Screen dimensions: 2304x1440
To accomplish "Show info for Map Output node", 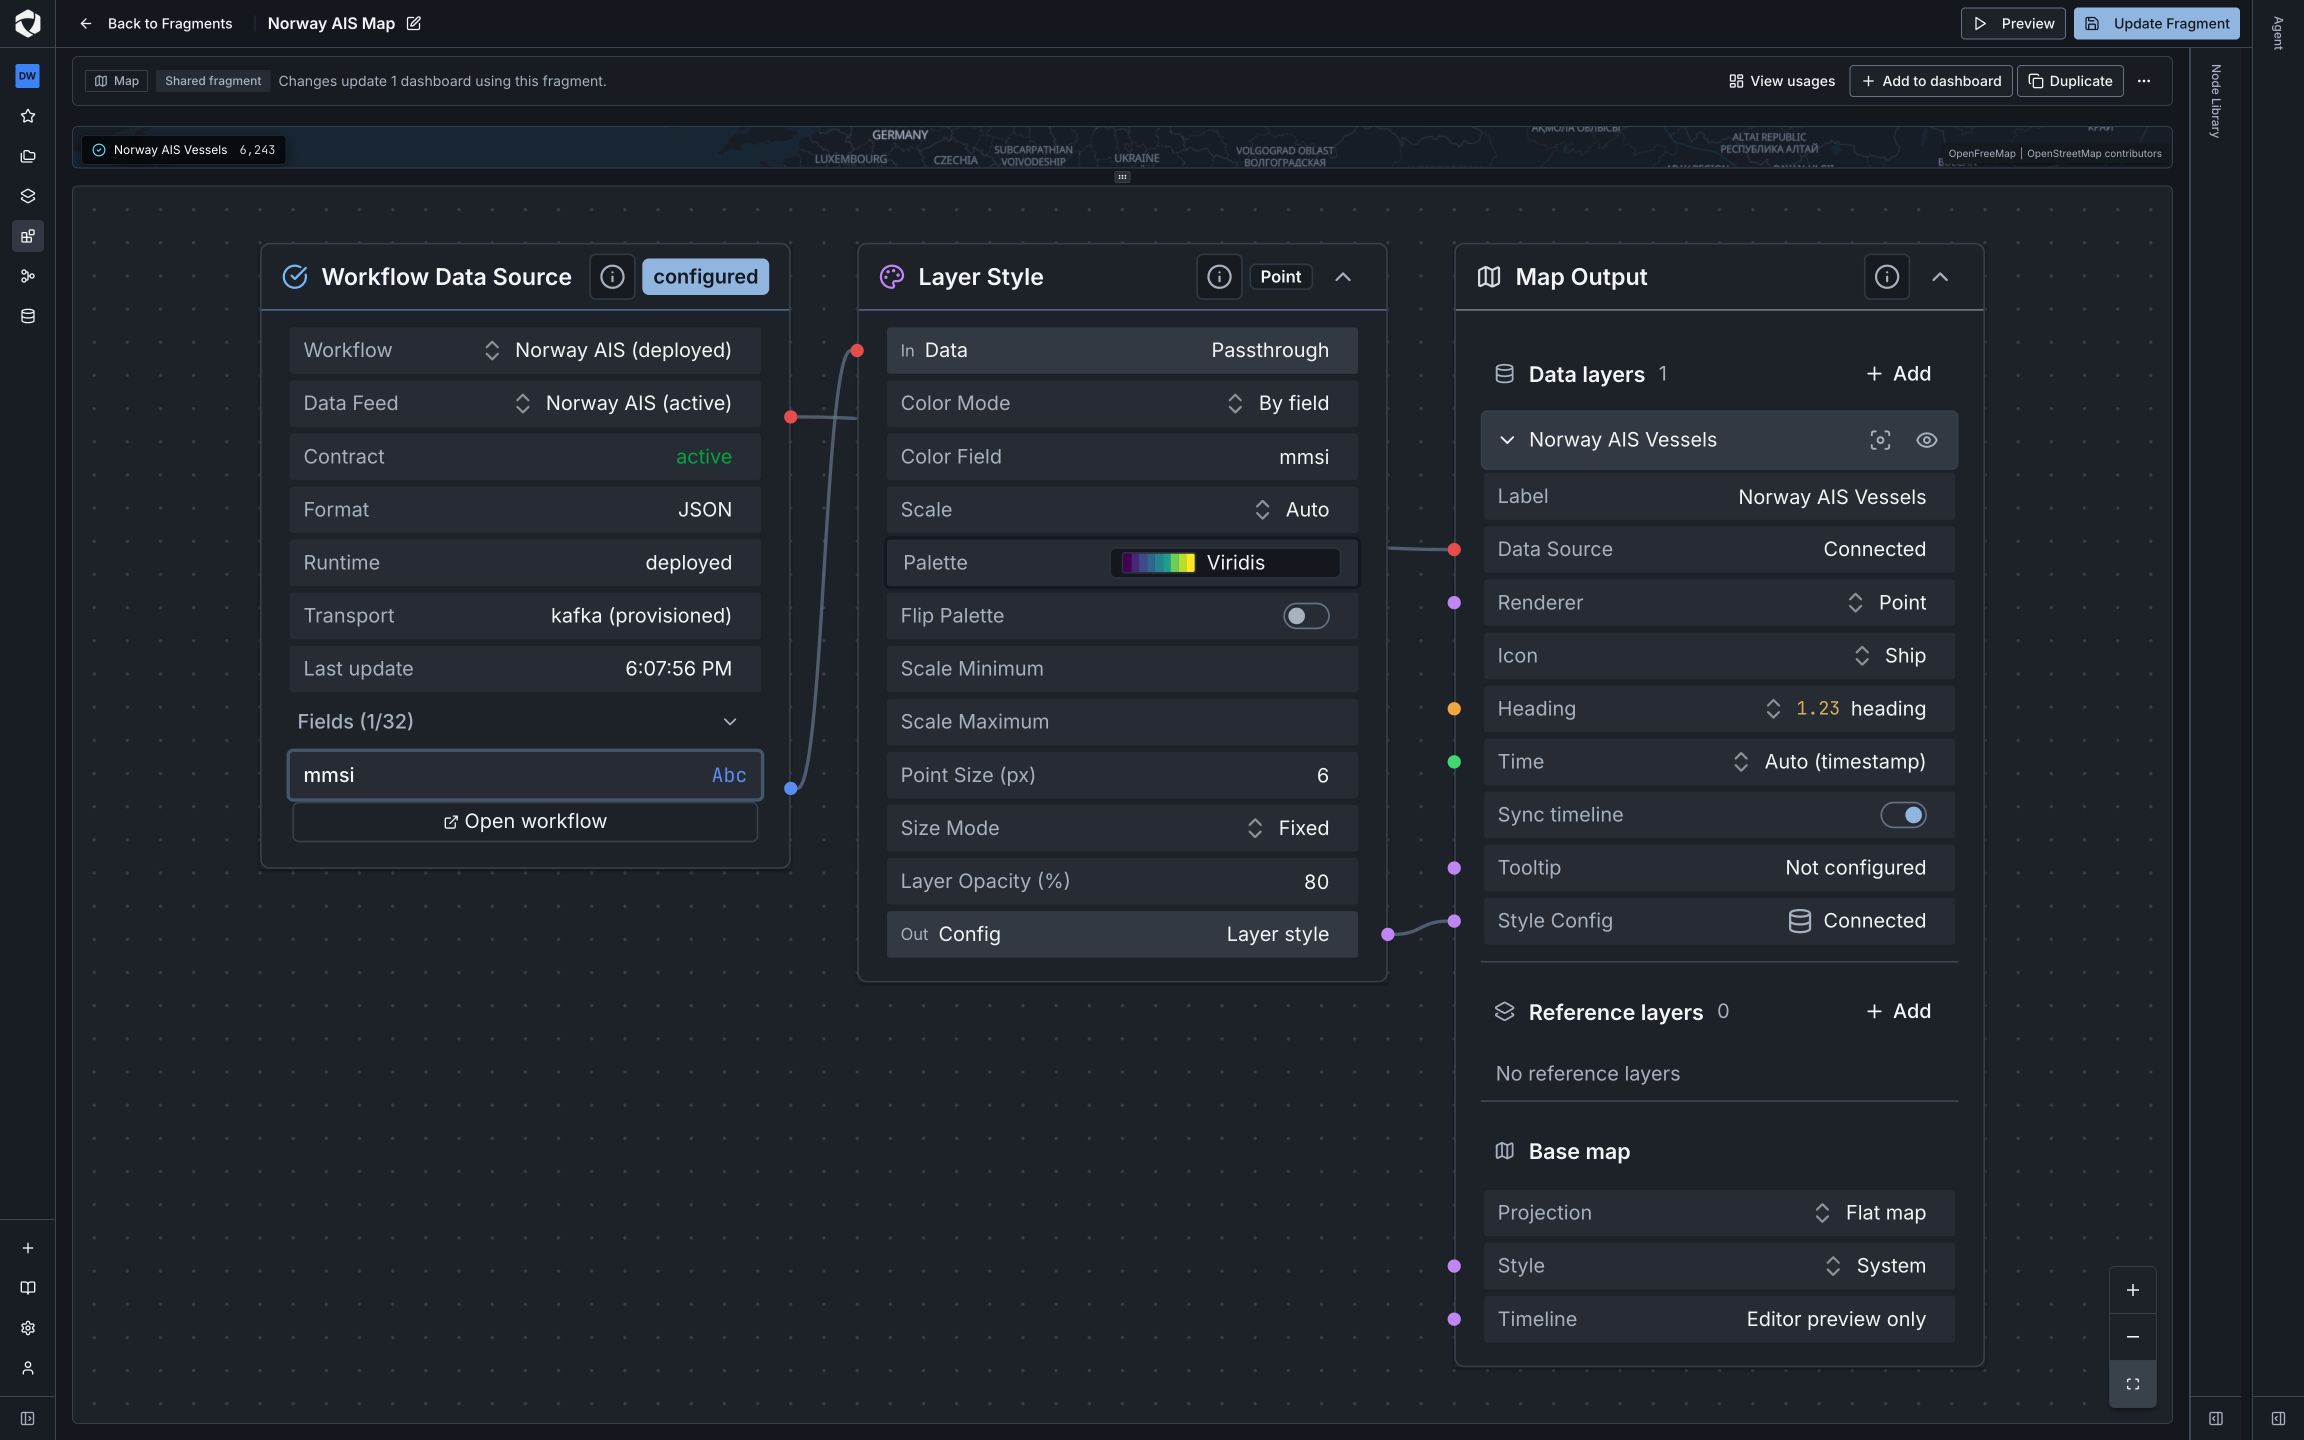I will pyautogui.click(x=1887, y=277).
